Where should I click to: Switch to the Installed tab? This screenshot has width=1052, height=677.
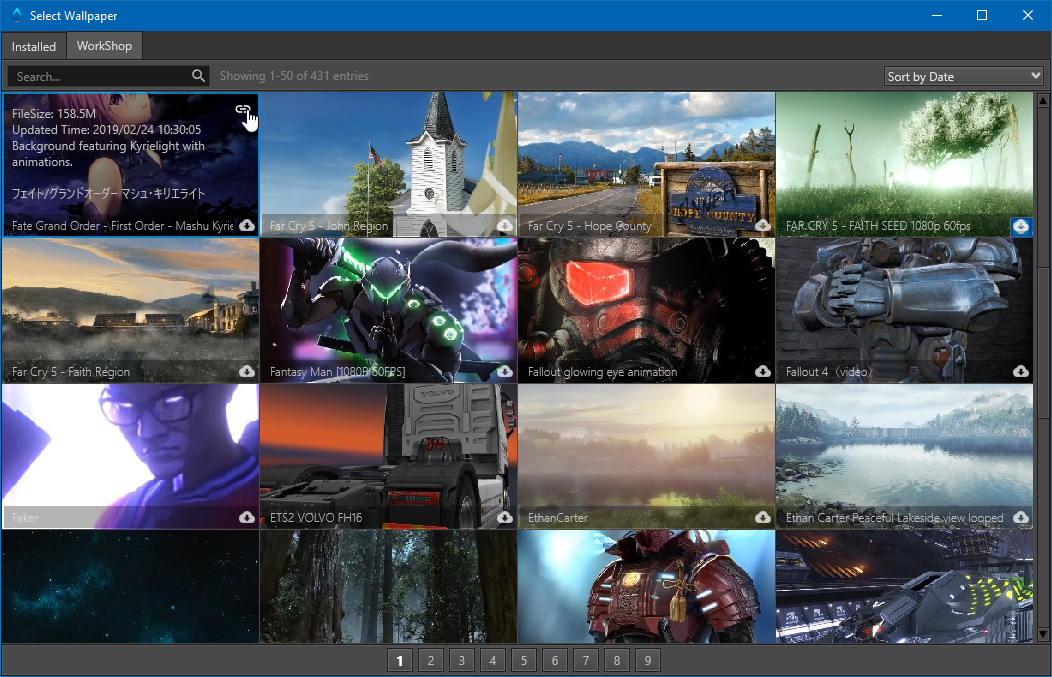coord(34,46)
